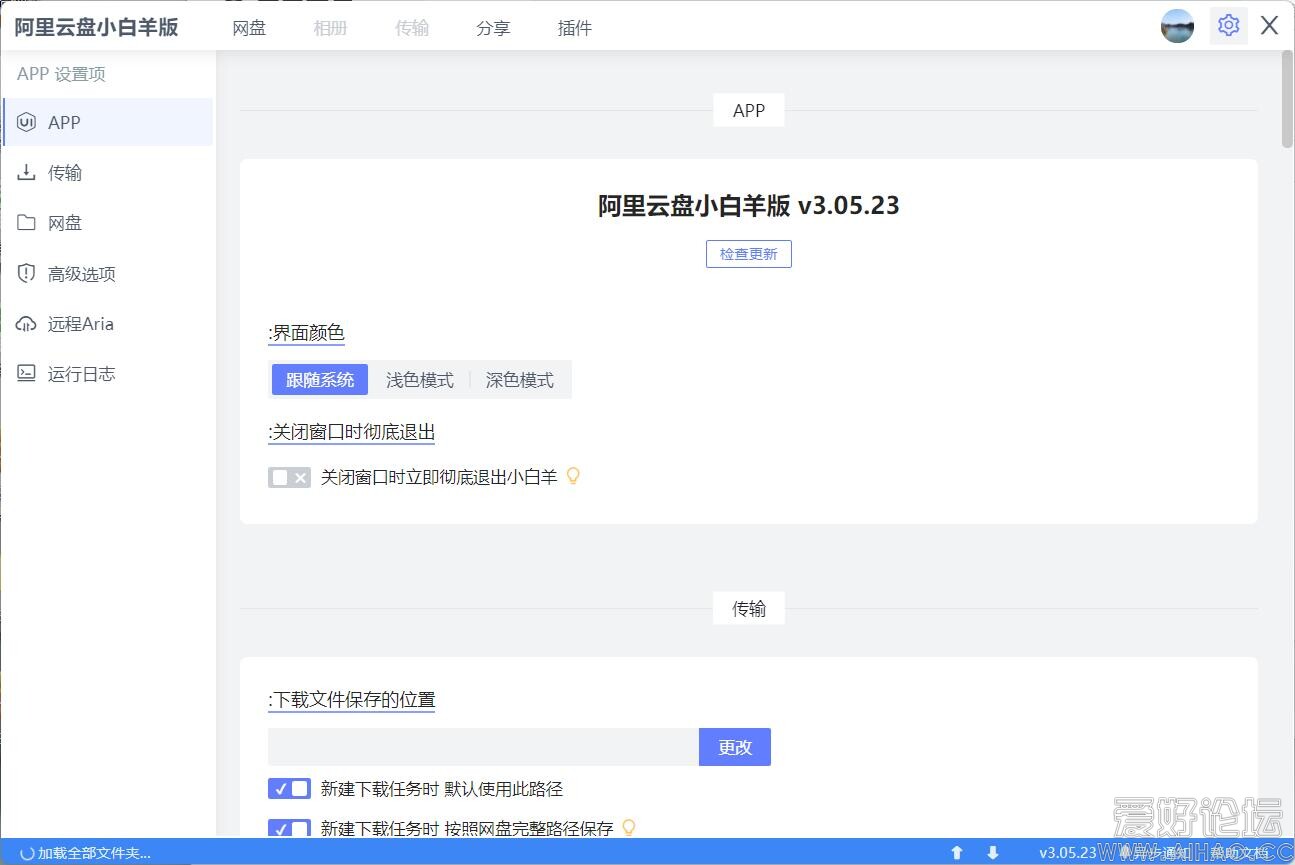Click the vertical scrollbar thumb
1295x865 pixels.
(1287, 99)
